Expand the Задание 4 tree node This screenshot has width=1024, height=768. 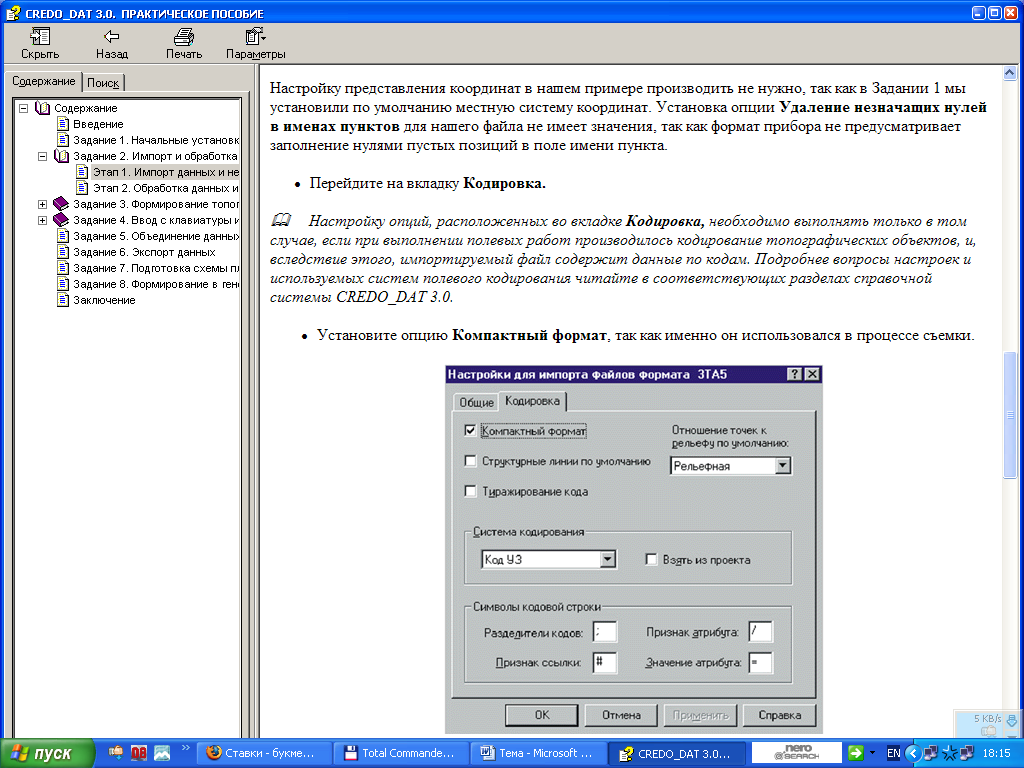(x=42, y=220)
